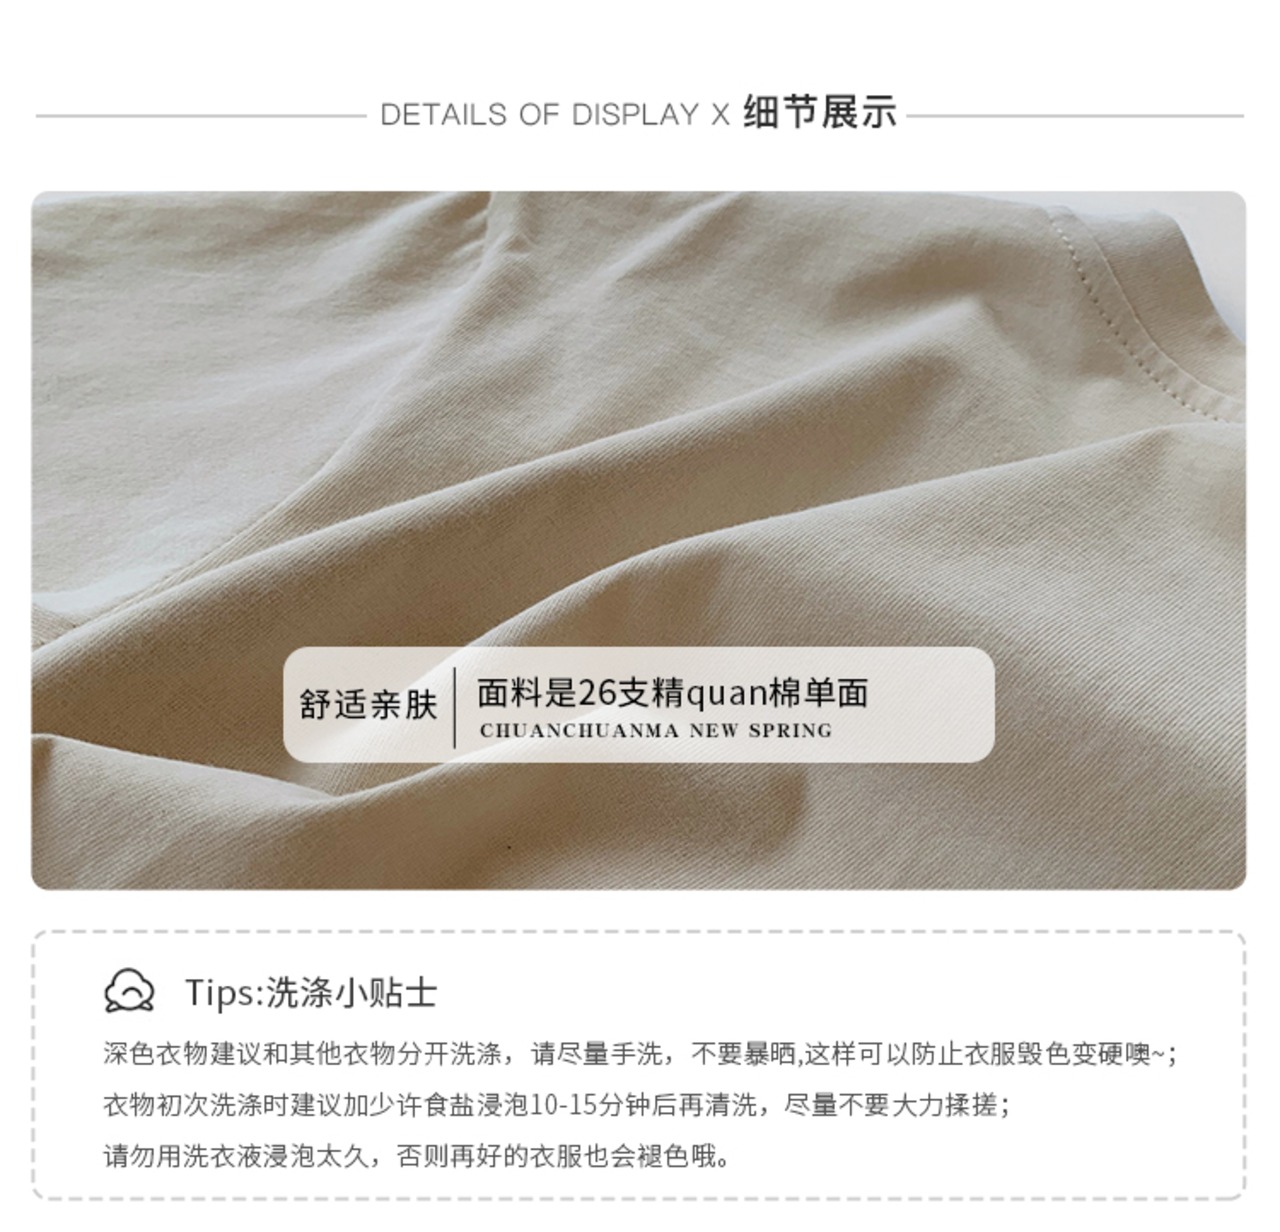The image size is (1280, 1232).
Task: Click the Tips:洗涤小贴士 title
Action: [311, 992]
